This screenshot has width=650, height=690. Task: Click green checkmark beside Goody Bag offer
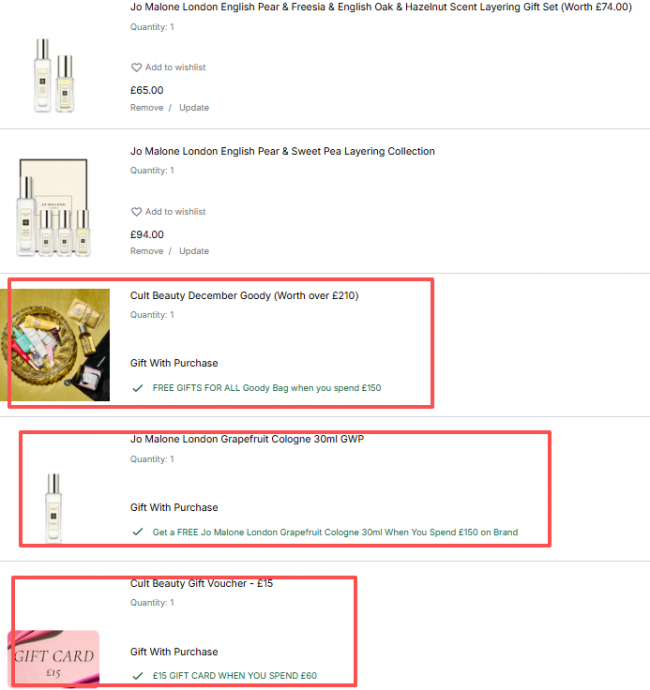(x=138, y=388)
